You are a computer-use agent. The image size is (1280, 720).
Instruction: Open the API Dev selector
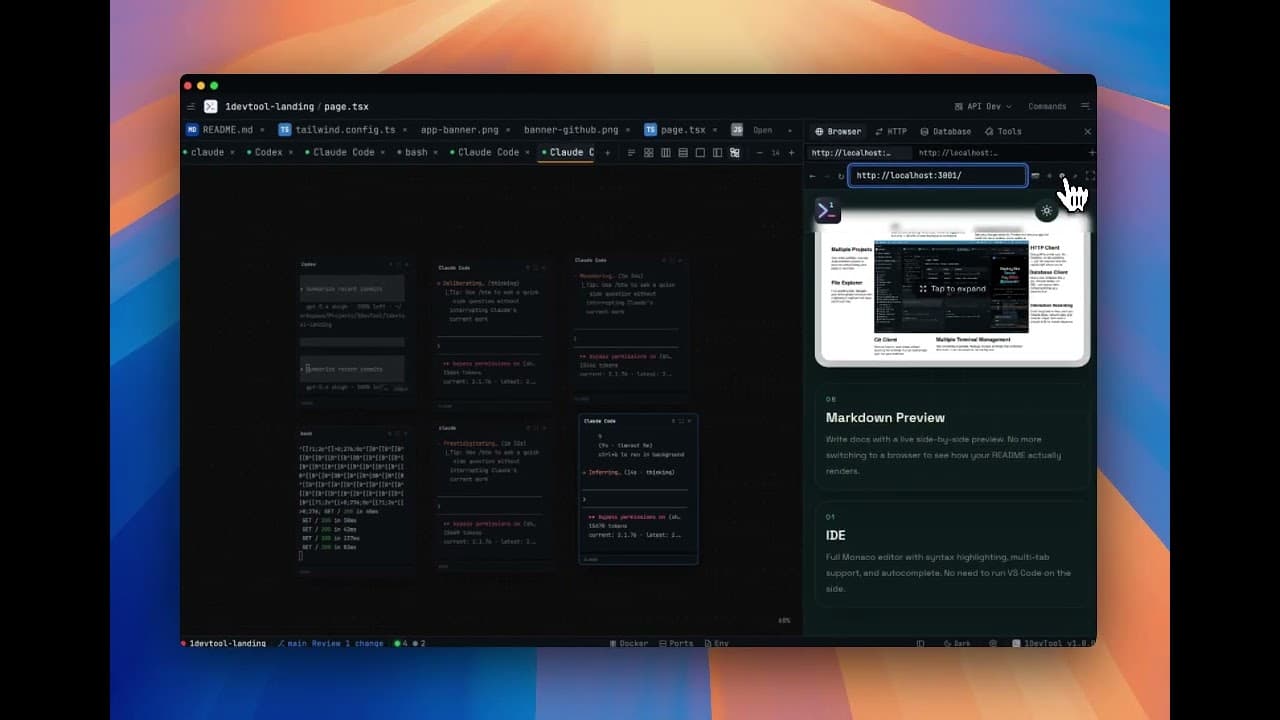pos(984,106)
